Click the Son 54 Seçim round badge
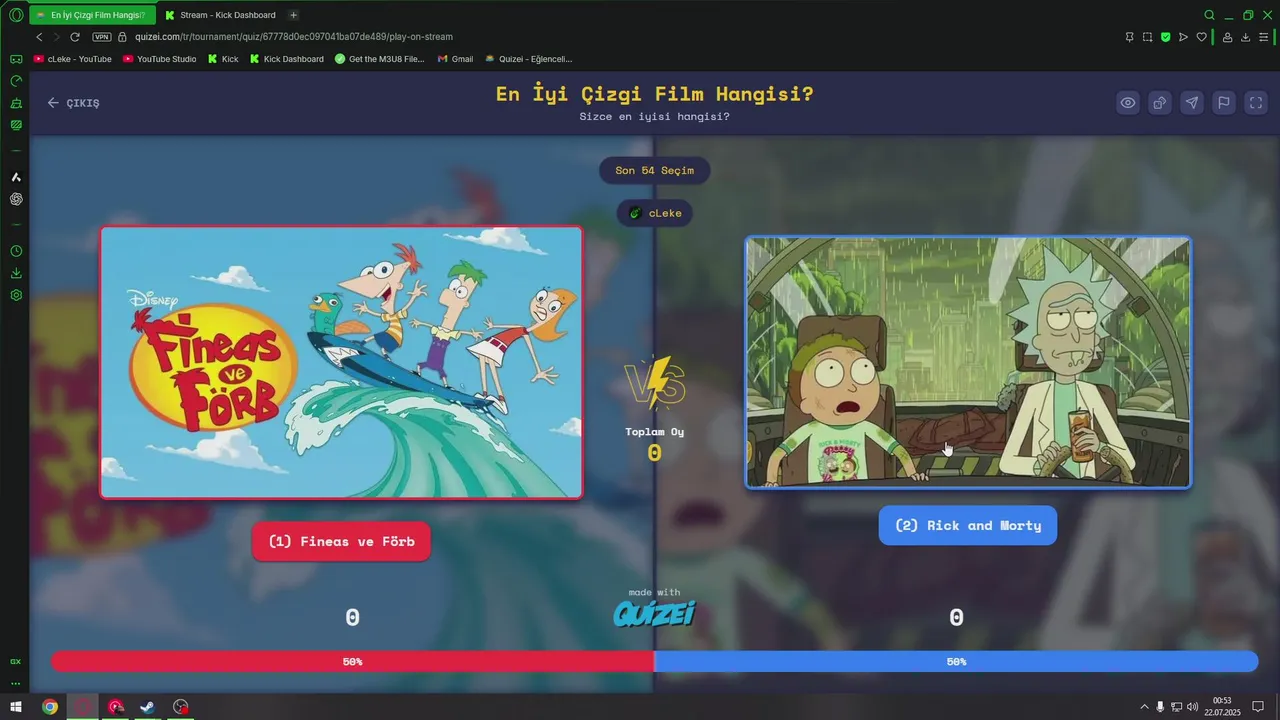 [x=654, y=170]
